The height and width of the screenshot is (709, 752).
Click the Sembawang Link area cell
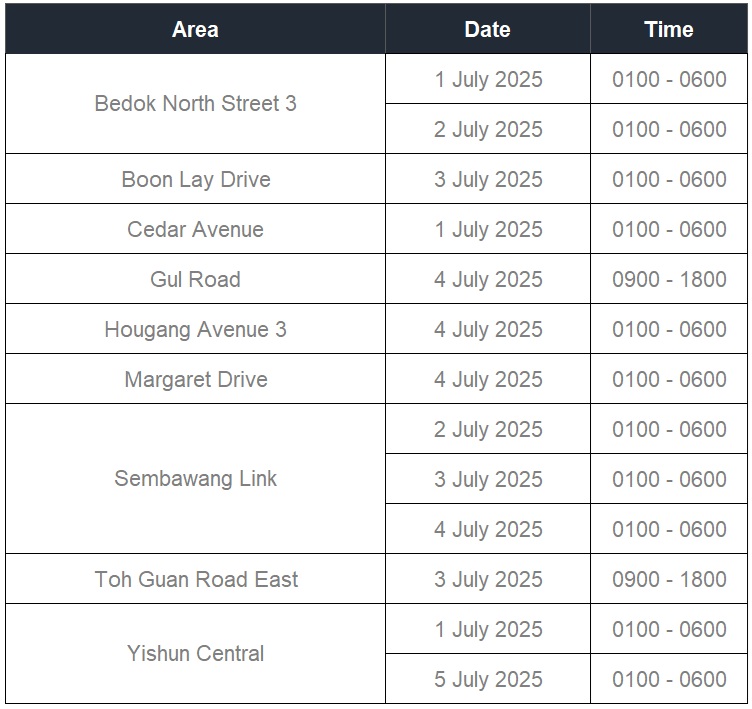click(x=195, y=479)
